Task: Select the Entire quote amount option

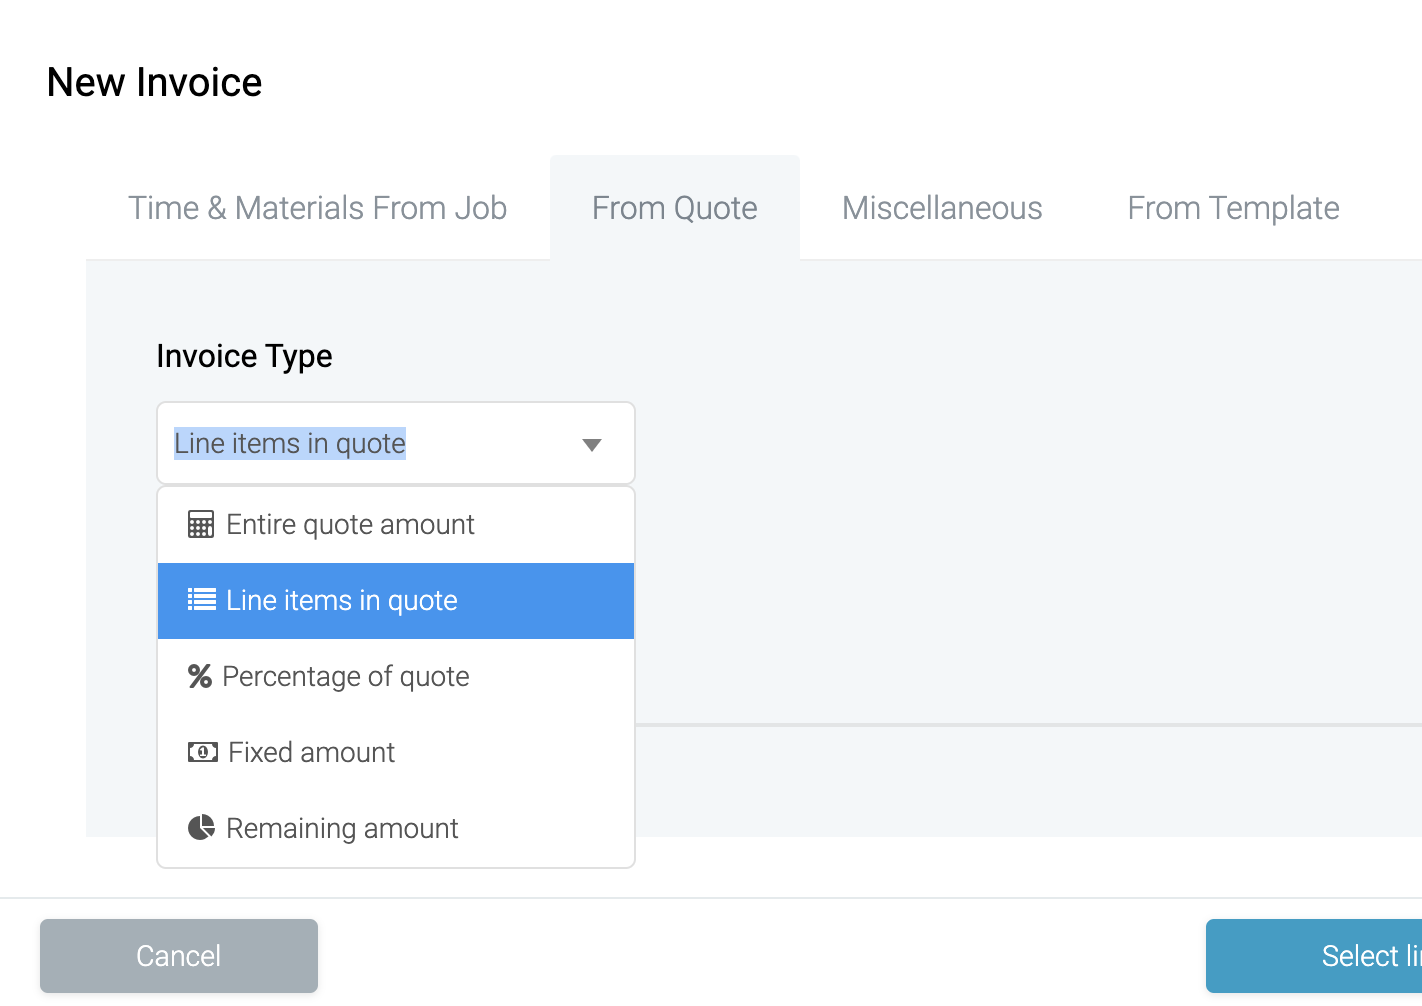Action: 350,524
